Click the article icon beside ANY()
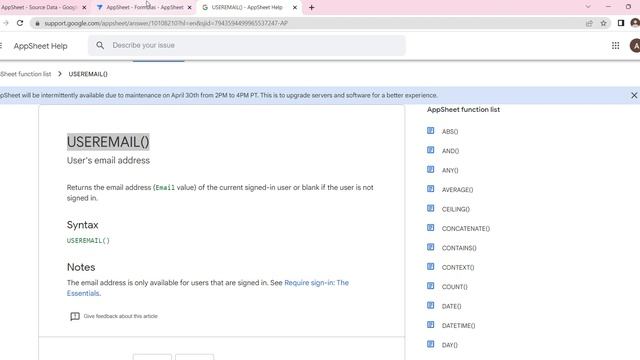Image resolution: width=640 pixels, height=360 pixels. click(431, 169)
